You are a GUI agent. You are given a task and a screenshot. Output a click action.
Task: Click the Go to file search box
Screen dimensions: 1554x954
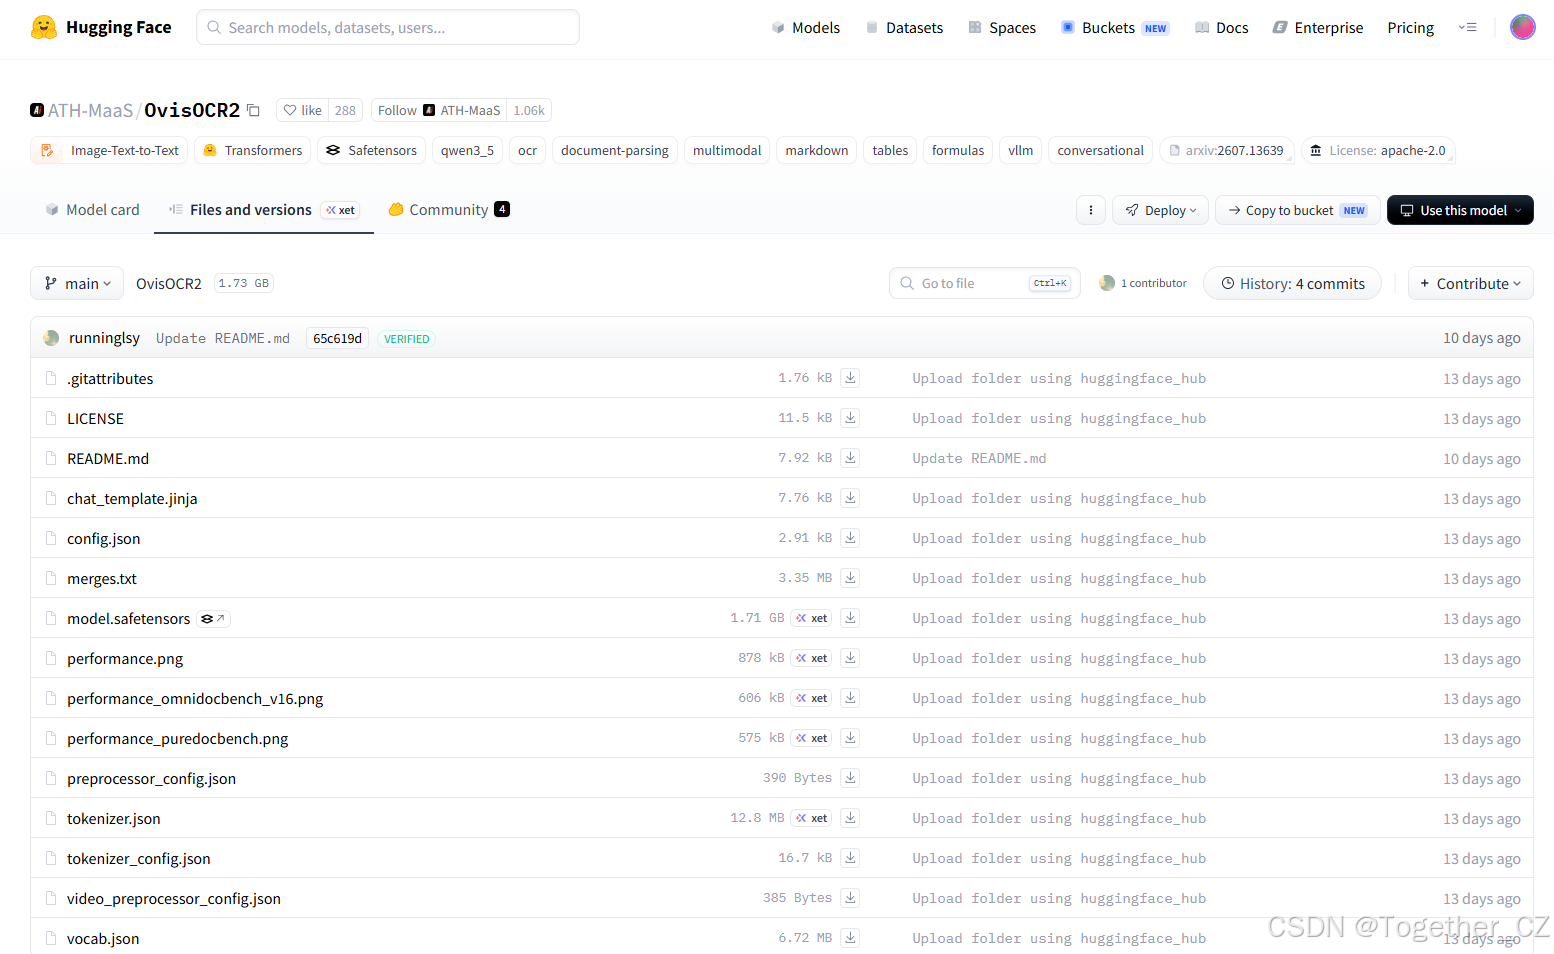[x=984, y=283]
